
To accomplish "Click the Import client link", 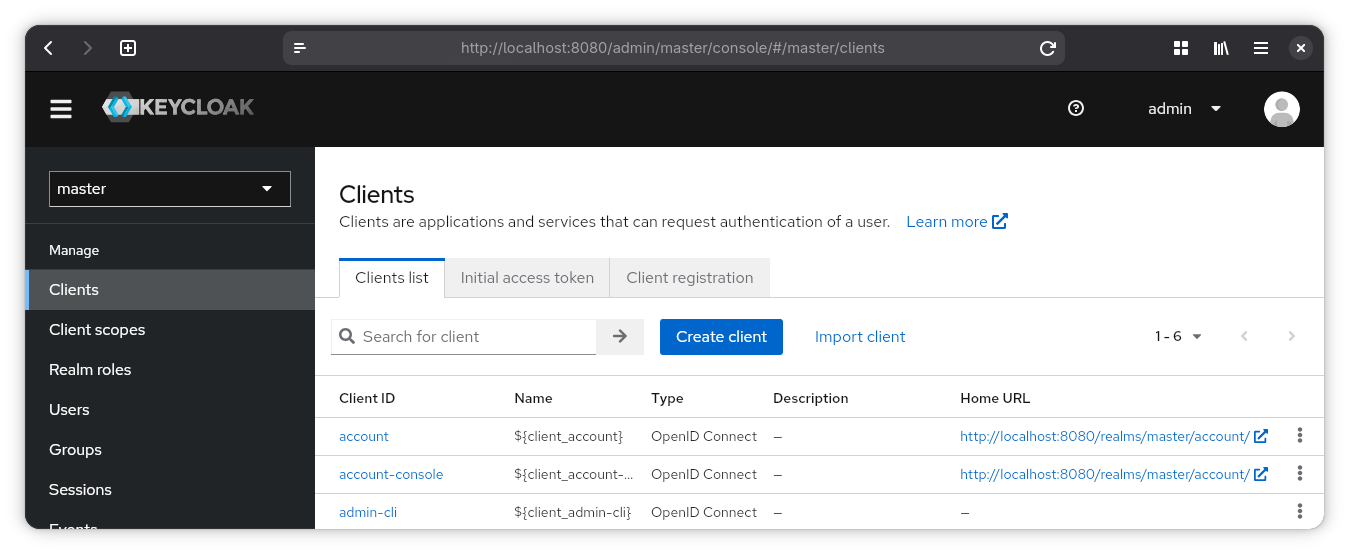I will tap(860, 337).
